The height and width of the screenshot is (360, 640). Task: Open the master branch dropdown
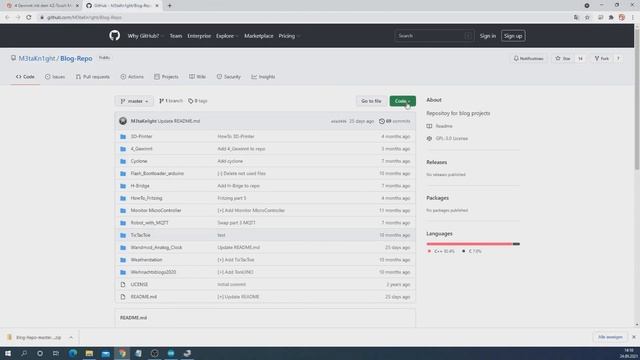pos(134,101)
